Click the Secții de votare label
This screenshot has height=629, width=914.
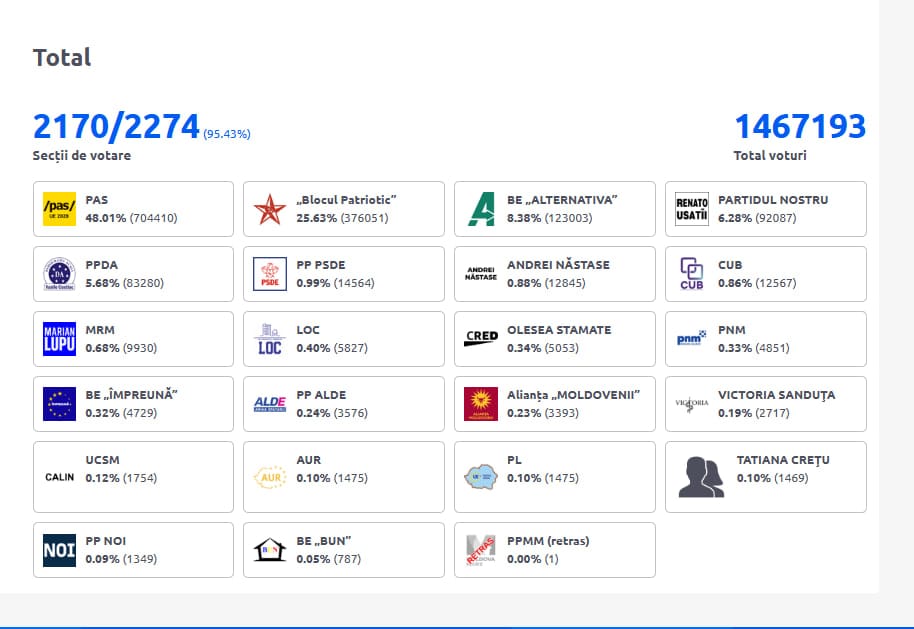coord(82,156)
